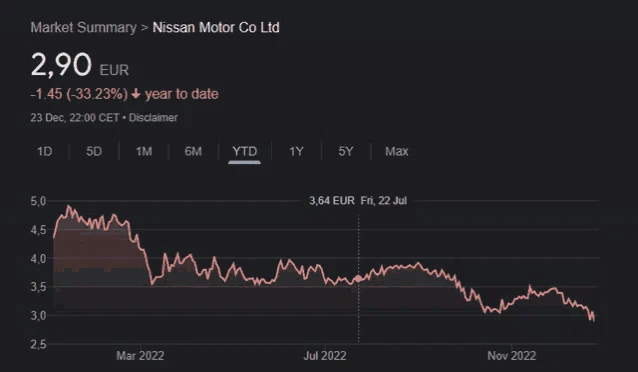638x372 pixels.
Task: Open the 1M chart range
Action: (144, 151)
